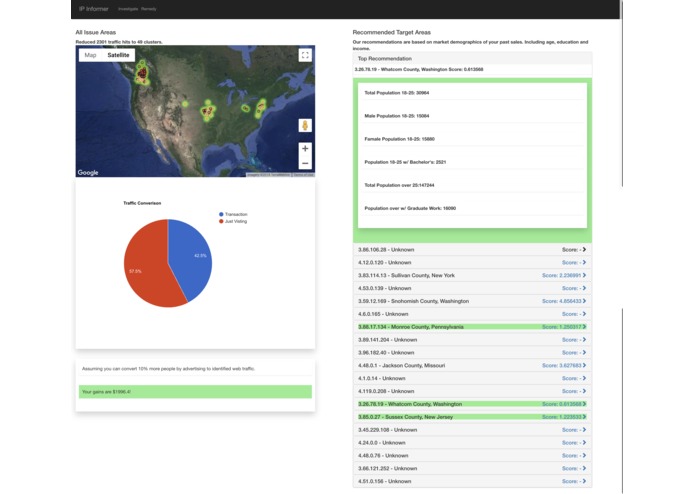
Task: Expand the 3.96.182.40 row chevron
Action: click(x=584, y=352)
